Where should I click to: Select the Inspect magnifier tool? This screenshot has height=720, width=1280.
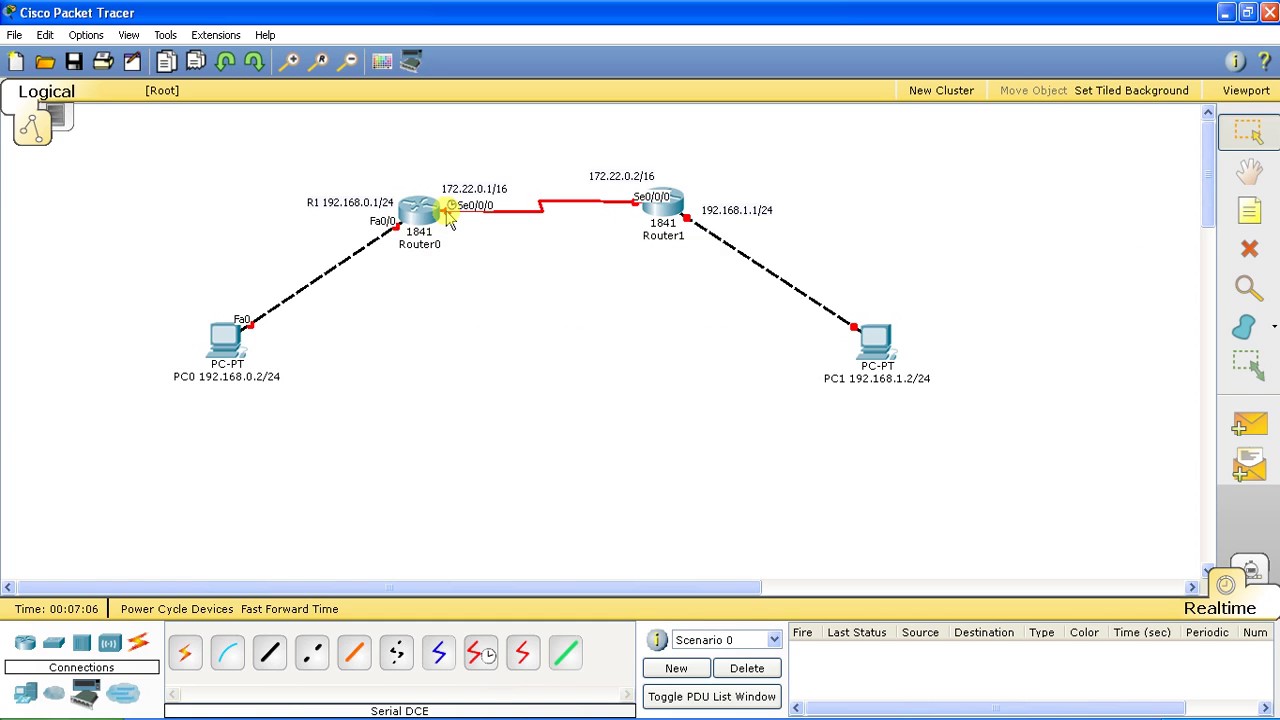pos(1248,288)
